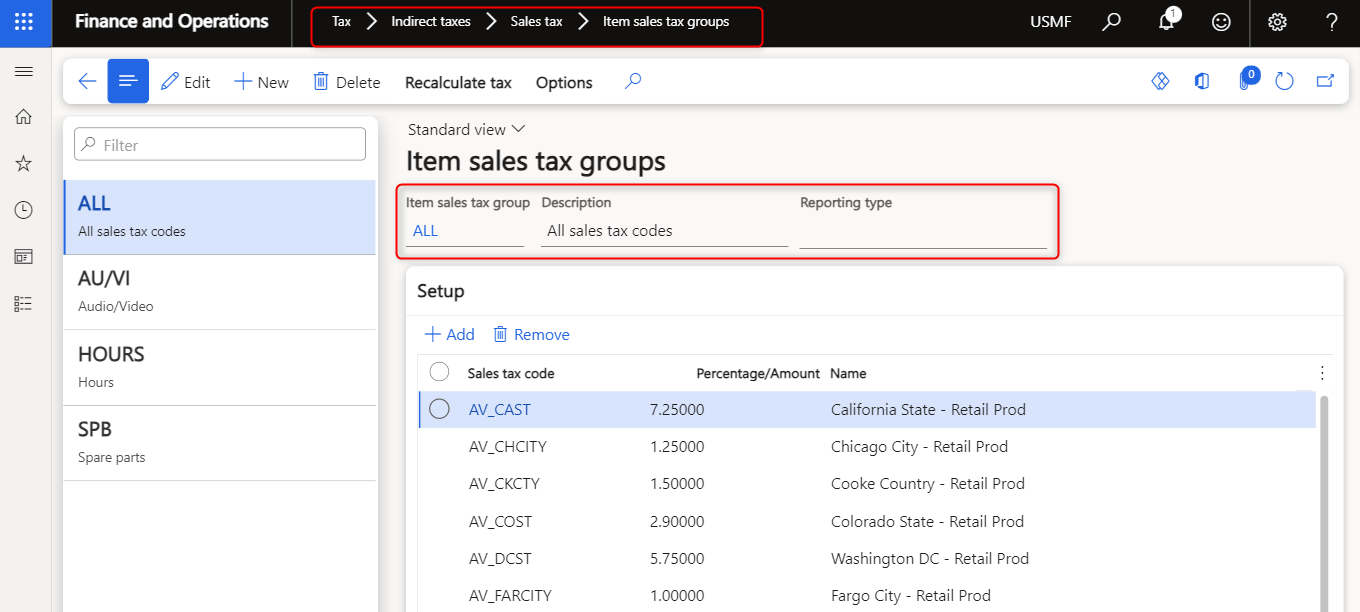The width and height of the screenshot is (1360, 612).
Task: Click Add in the Setup grid
Action: 449,334
